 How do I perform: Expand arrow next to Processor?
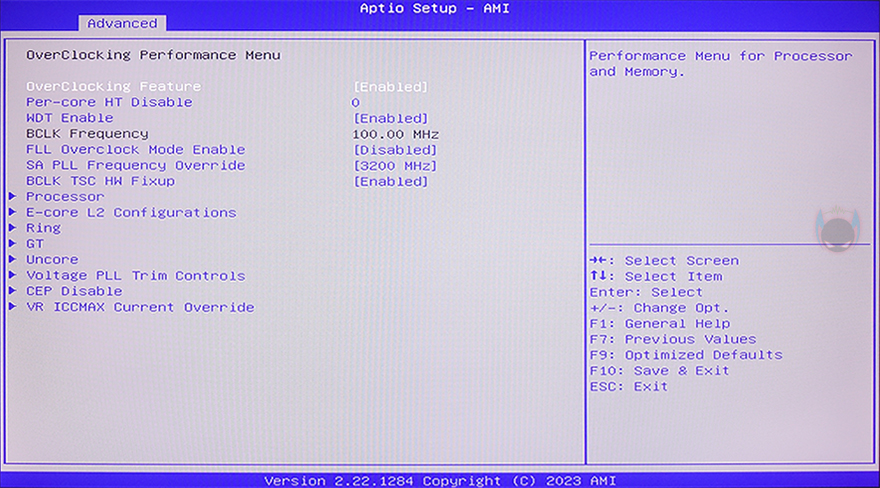(12, 196)
